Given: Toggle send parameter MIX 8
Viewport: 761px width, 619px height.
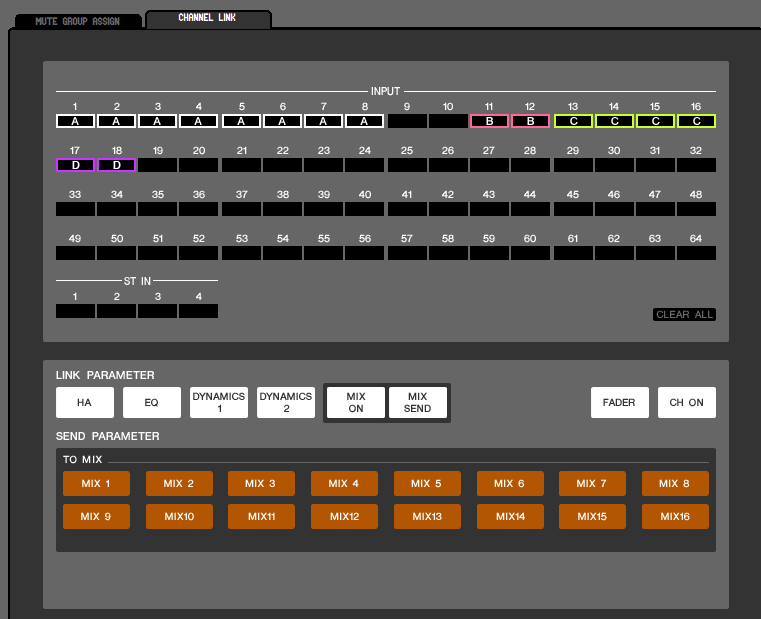Looking at the screenshot, I should [675, 484].
